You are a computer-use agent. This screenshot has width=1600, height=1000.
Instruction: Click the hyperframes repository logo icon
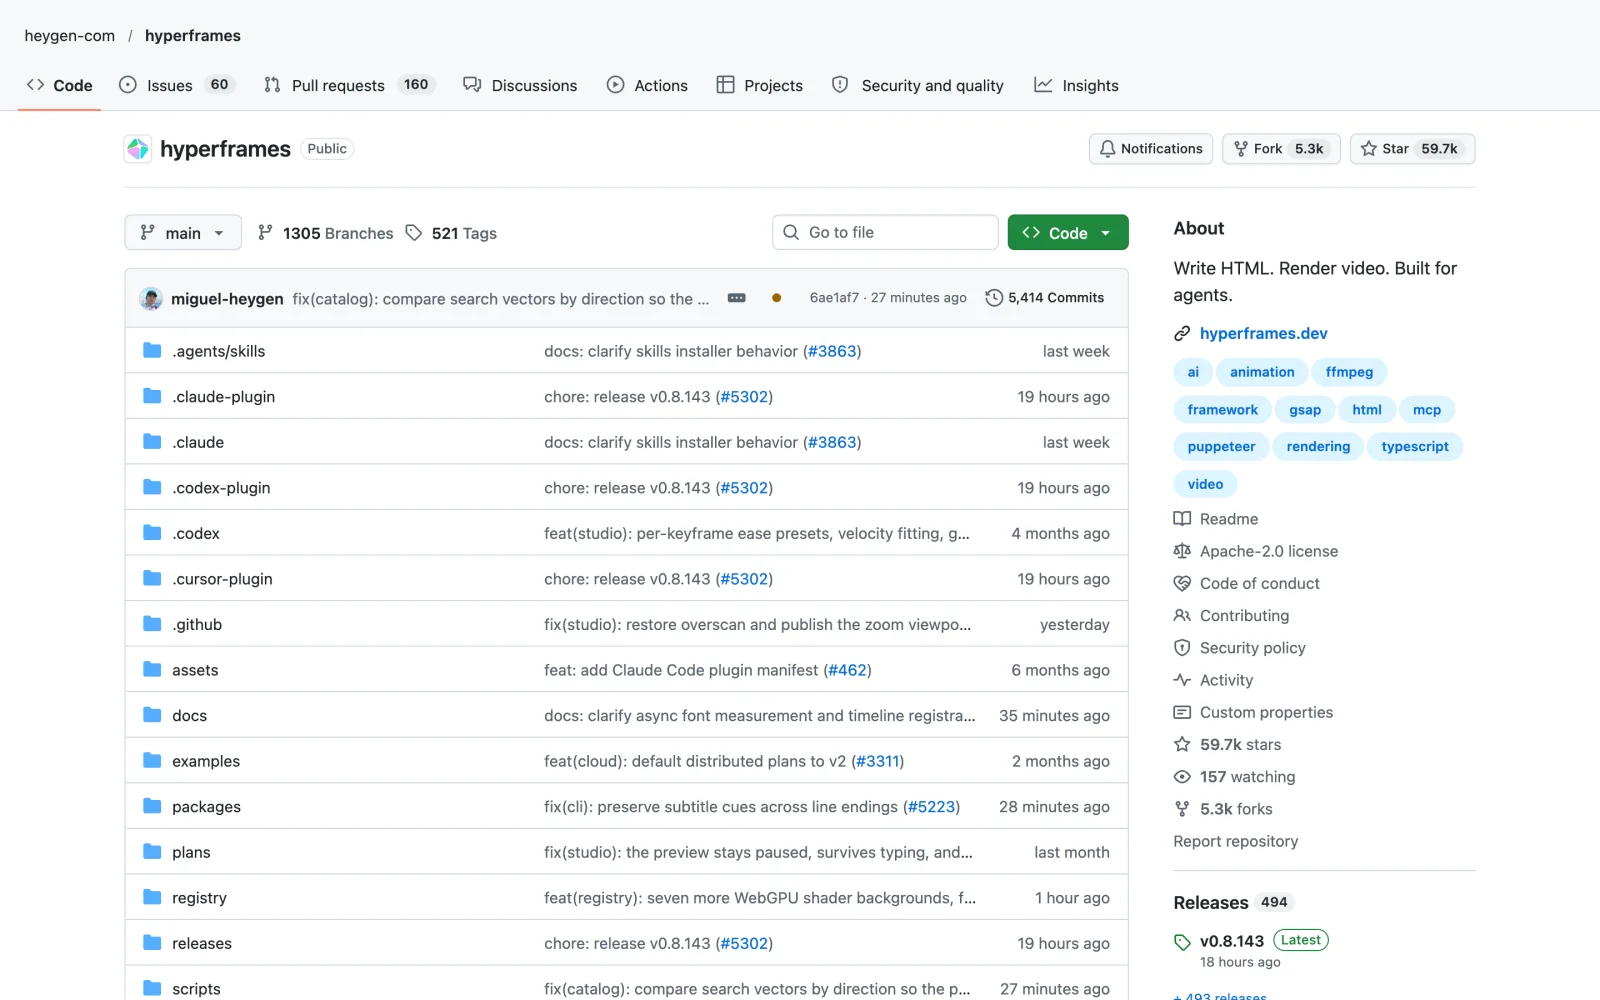point(138,149)
